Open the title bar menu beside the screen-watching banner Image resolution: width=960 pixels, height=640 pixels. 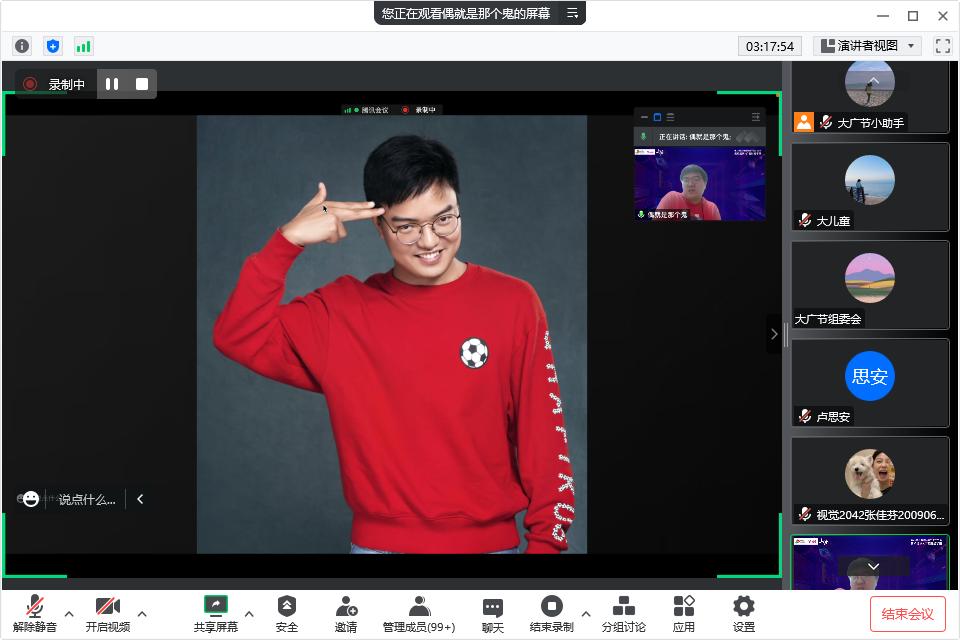coord(572,14)
